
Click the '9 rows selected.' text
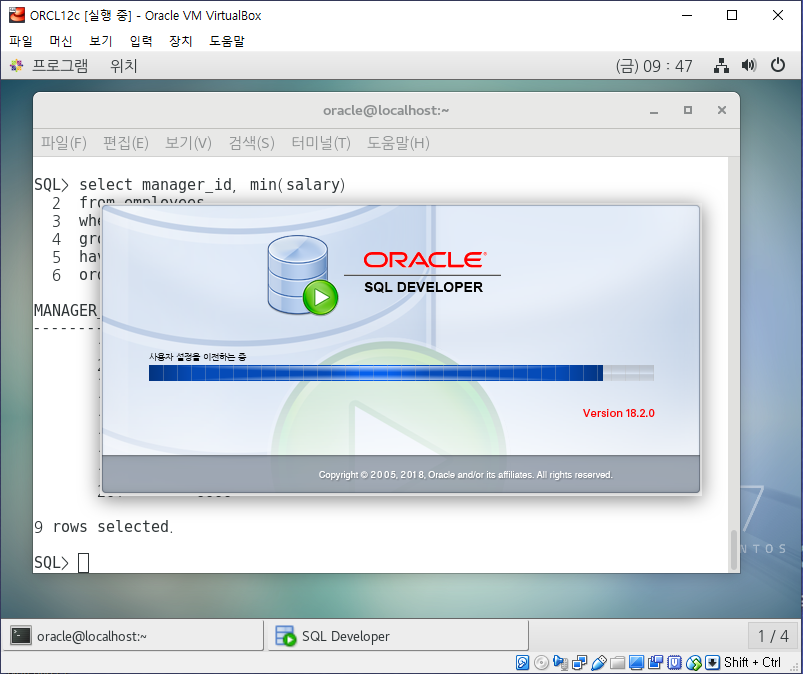tap(103, 526)
